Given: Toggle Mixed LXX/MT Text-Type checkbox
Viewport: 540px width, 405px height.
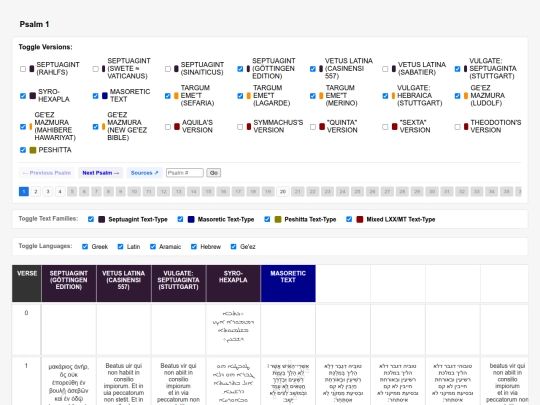Looking at the screenshot, I should point(349,219).
